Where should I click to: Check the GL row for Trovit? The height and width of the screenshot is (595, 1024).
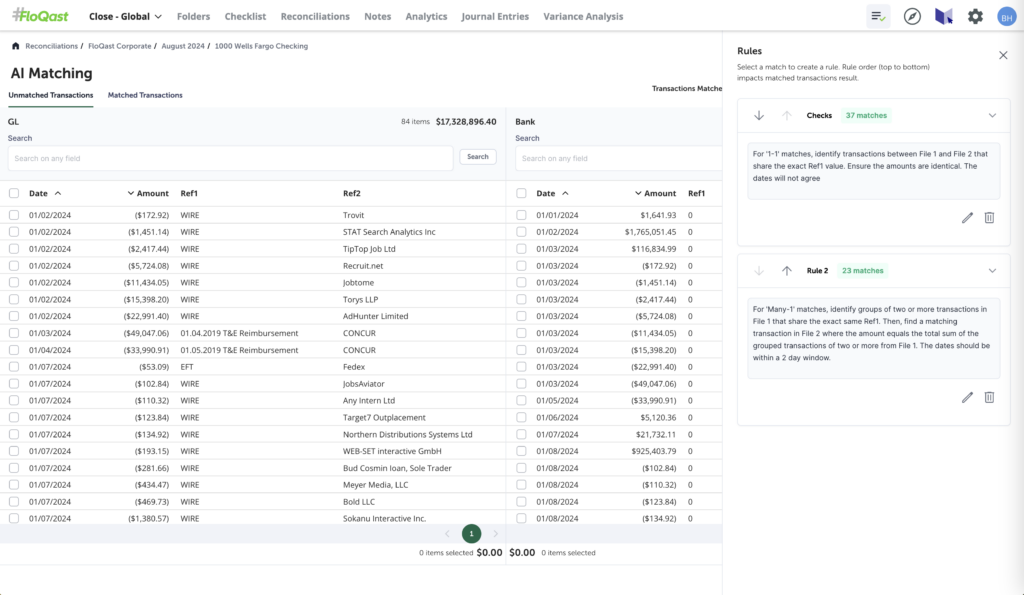[14, 215]
